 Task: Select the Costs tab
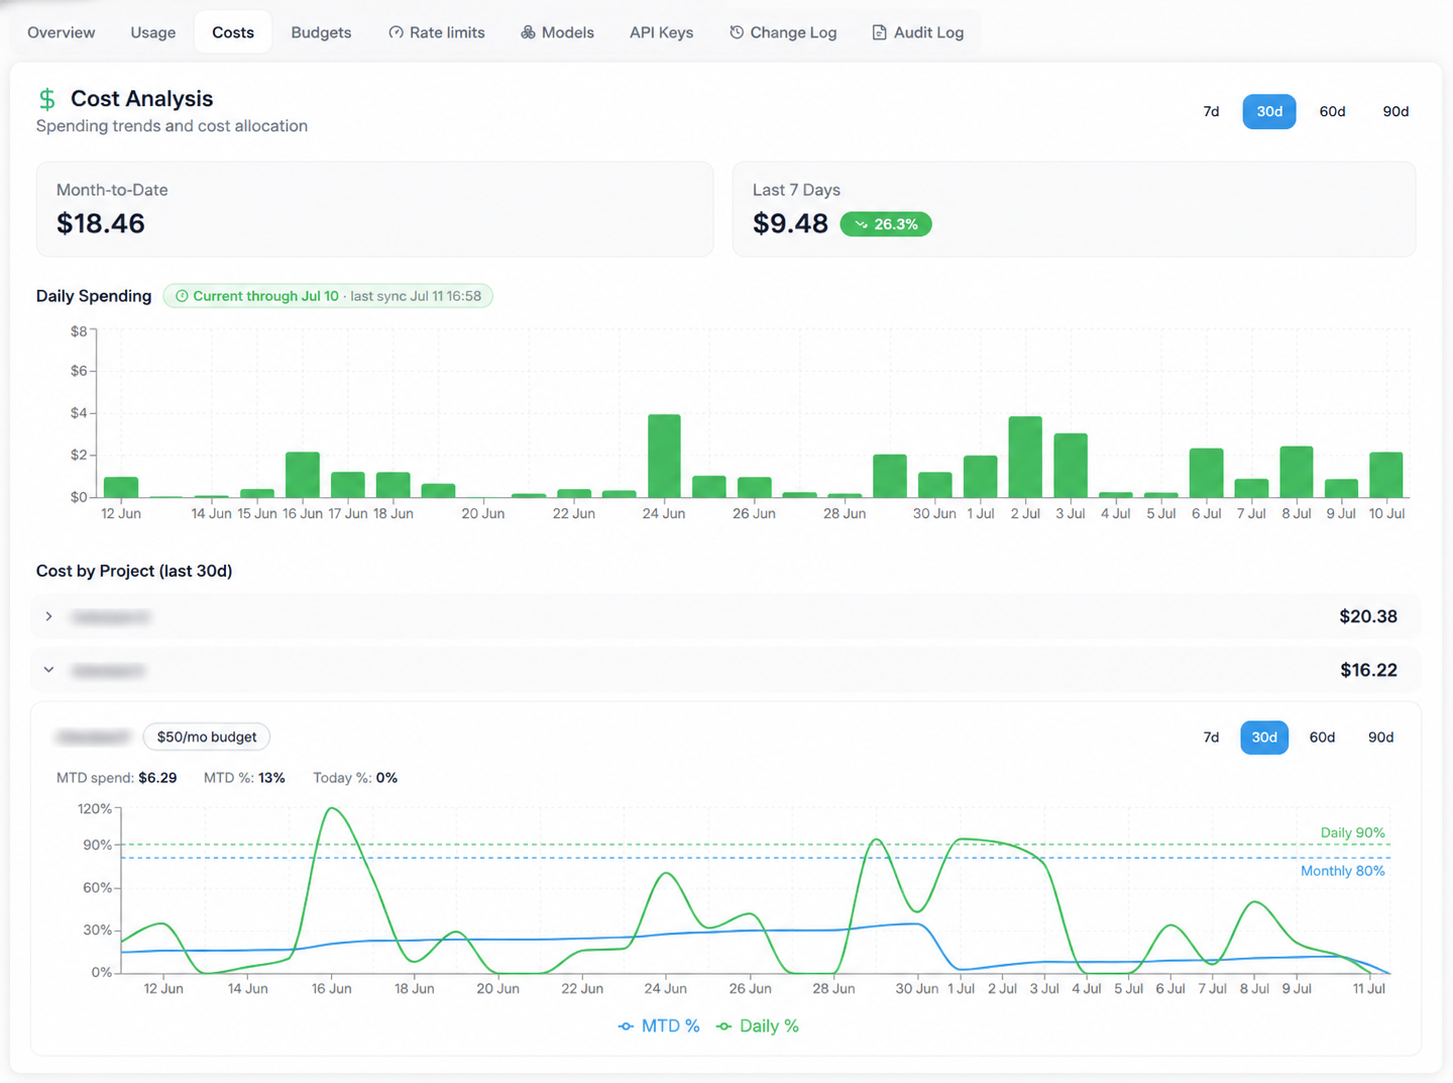tap(233, 32)
